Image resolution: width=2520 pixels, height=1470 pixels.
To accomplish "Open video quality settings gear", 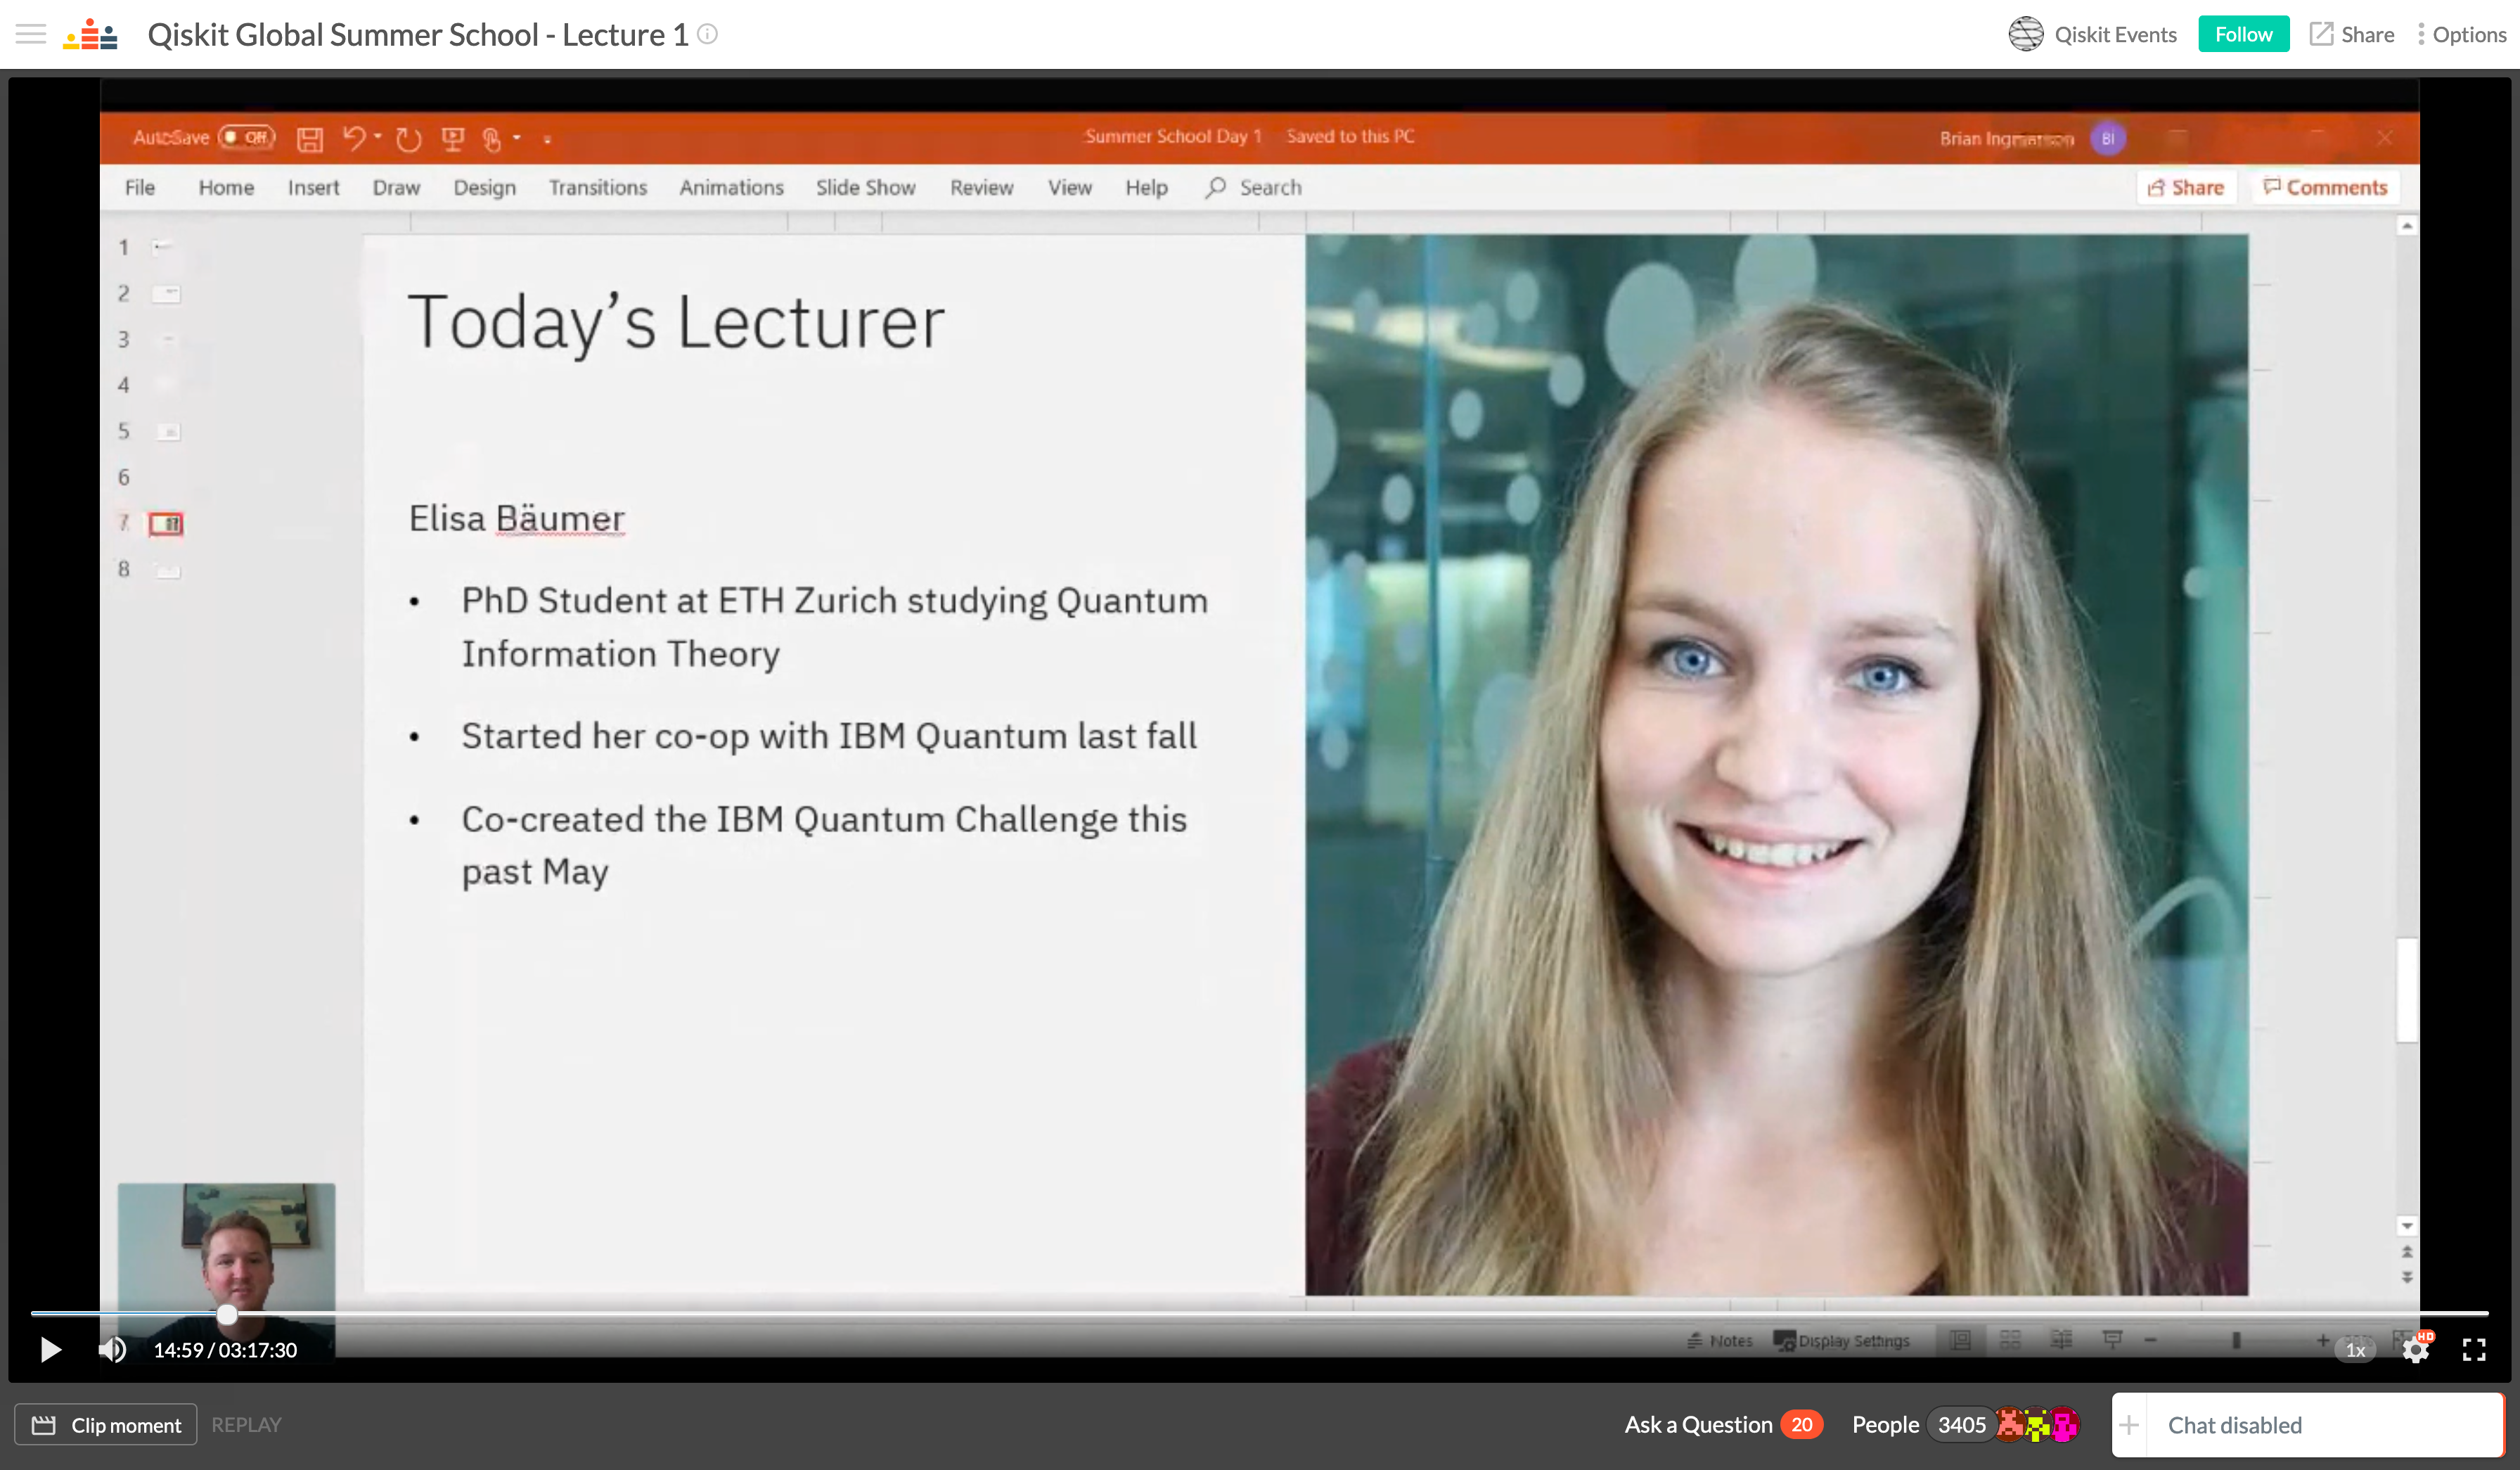I will point(2416,1350).
